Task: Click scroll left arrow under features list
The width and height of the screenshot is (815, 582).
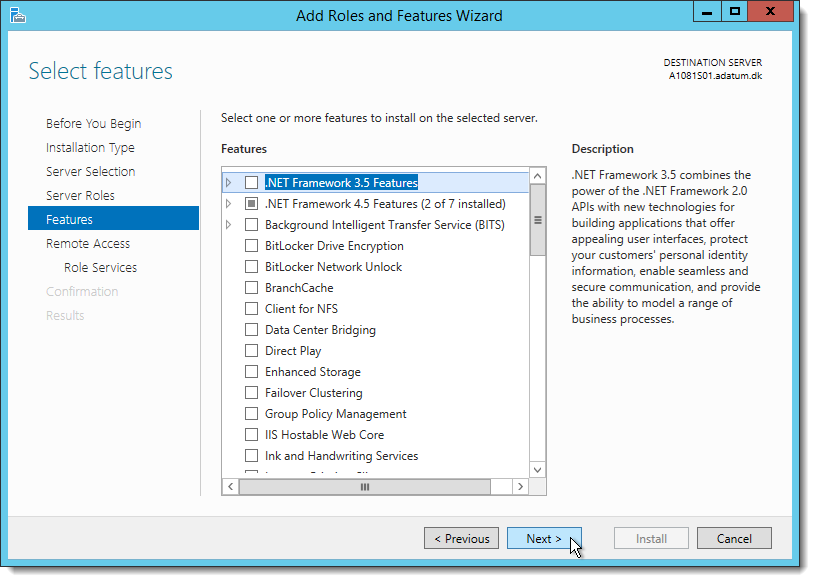Action: [x=231, y=487]
